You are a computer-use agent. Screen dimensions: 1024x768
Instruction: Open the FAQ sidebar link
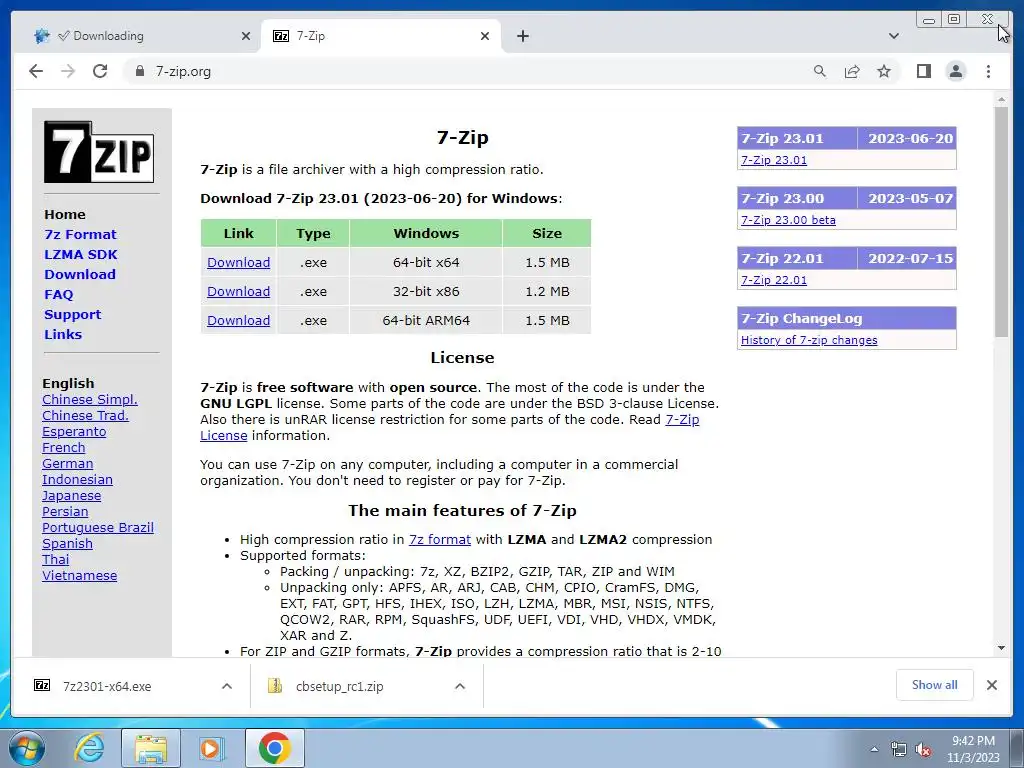tap(59, 295)
